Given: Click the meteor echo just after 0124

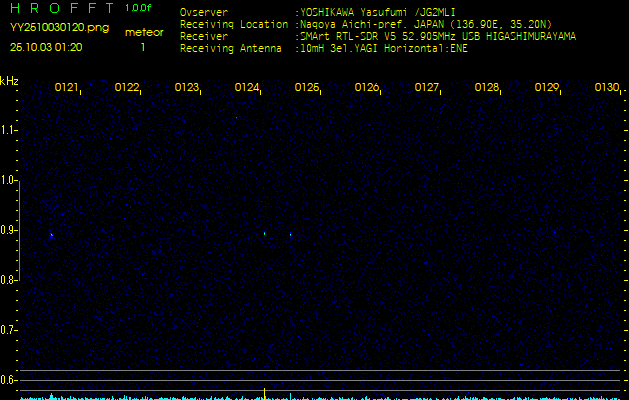Looking at the screenshot, I should pos(264,234).
